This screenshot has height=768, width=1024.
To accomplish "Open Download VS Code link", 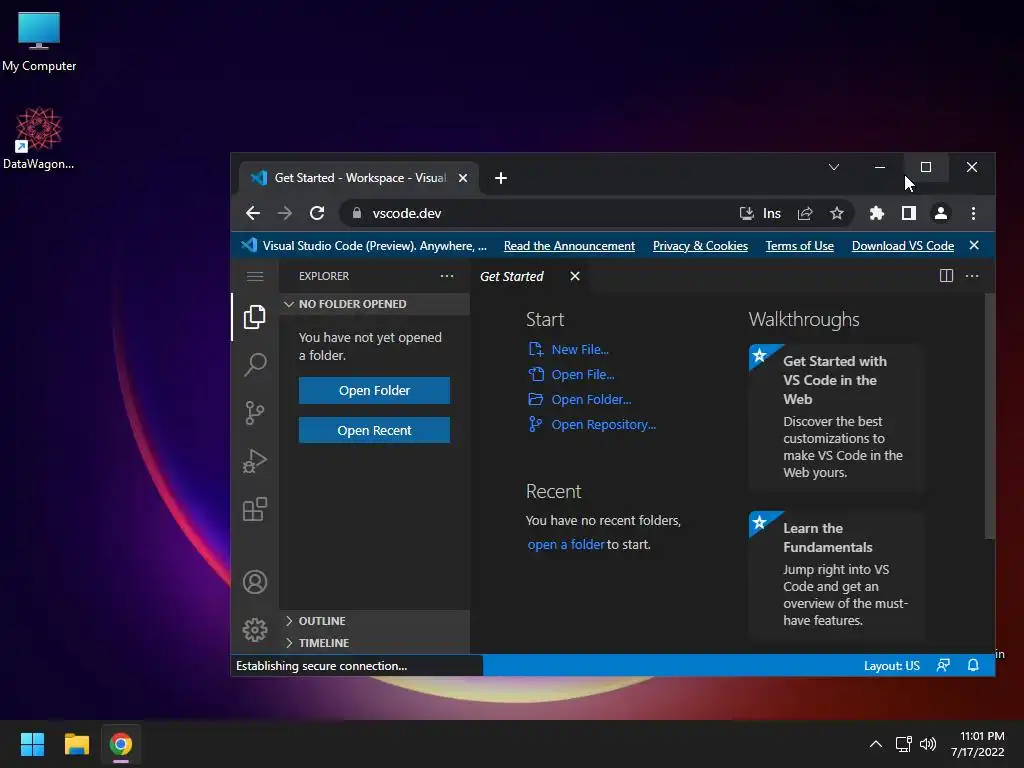I will pos(903,246).
